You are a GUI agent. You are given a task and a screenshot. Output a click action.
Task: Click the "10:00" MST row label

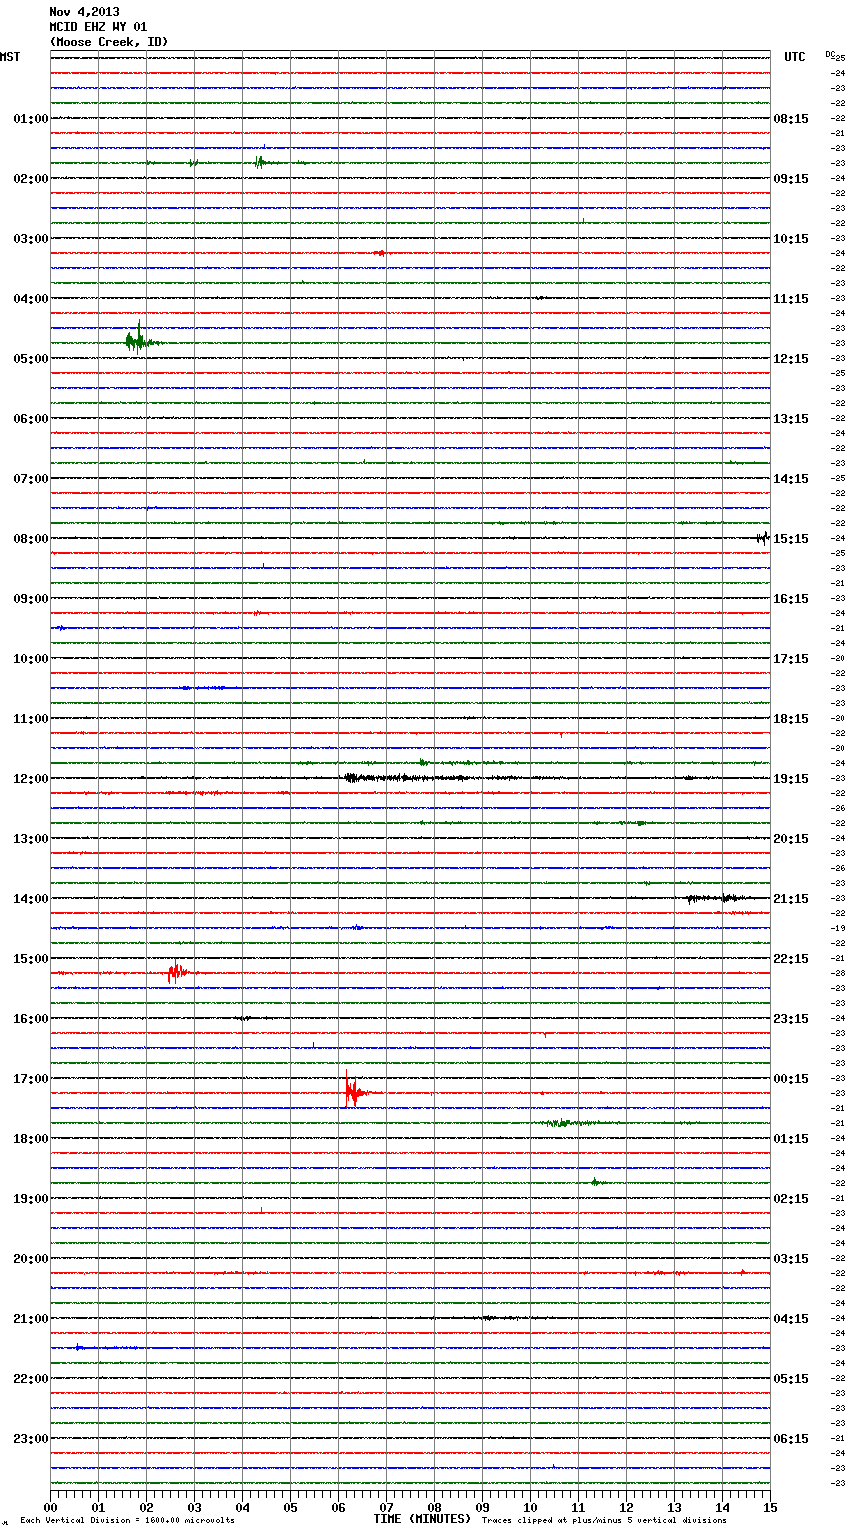click(x=31, y=659)
